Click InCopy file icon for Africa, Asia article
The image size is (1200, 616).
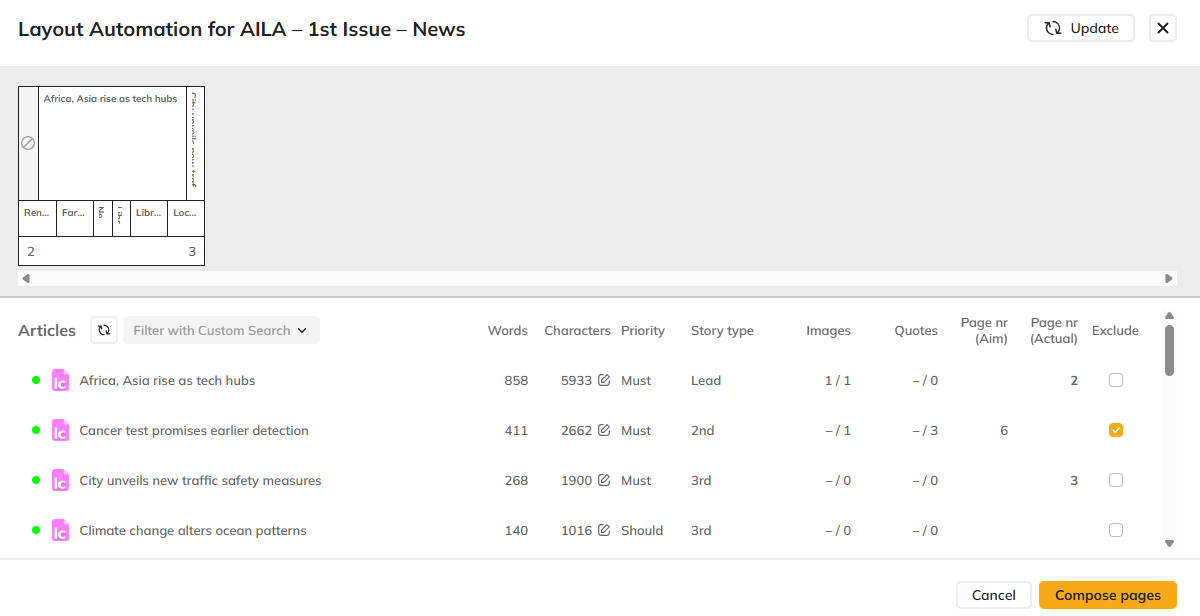[61, 380]
